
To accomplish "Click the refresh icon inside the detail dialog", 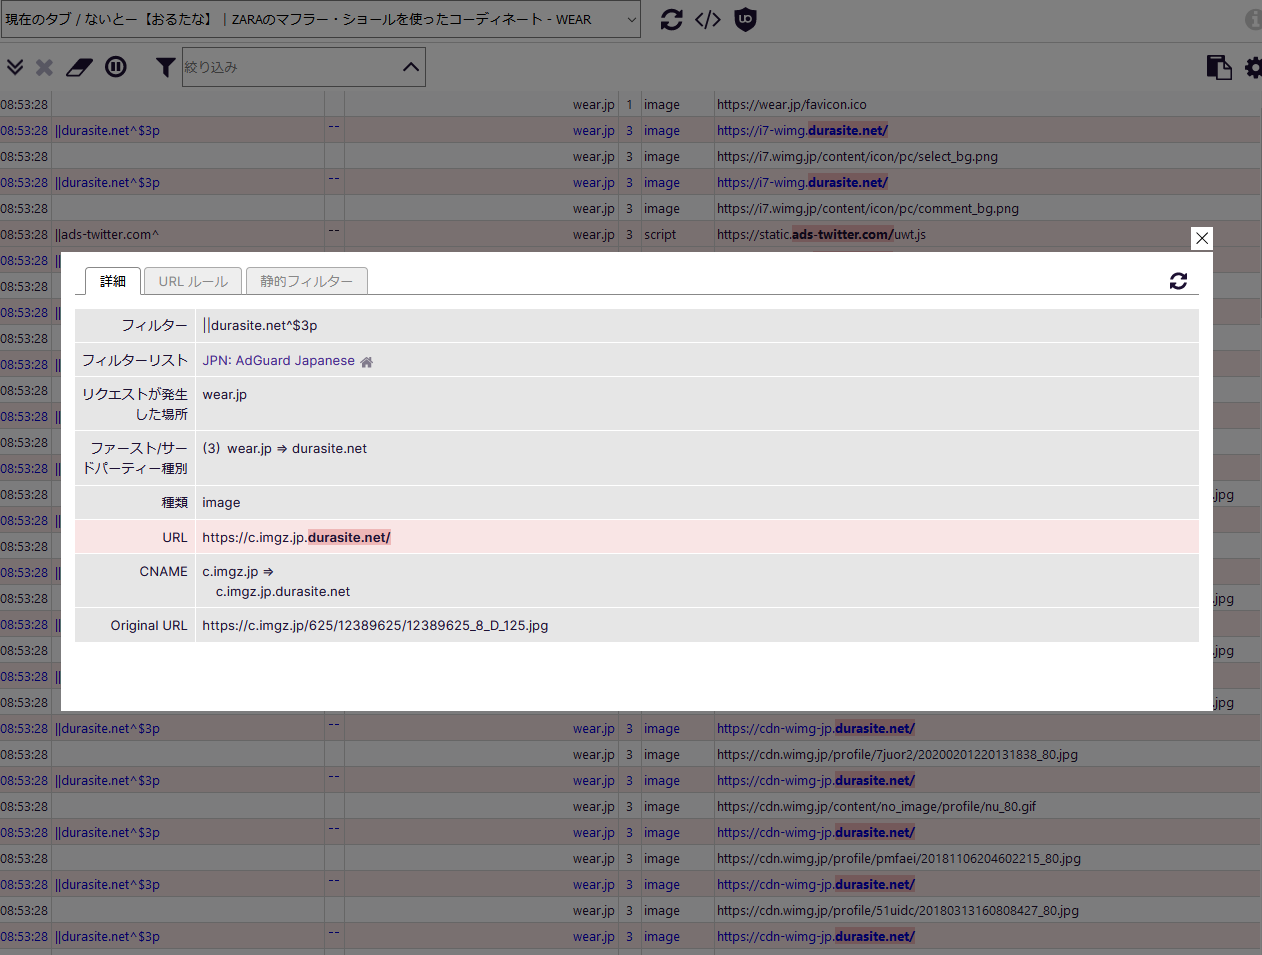I will tap(1178, 281).
